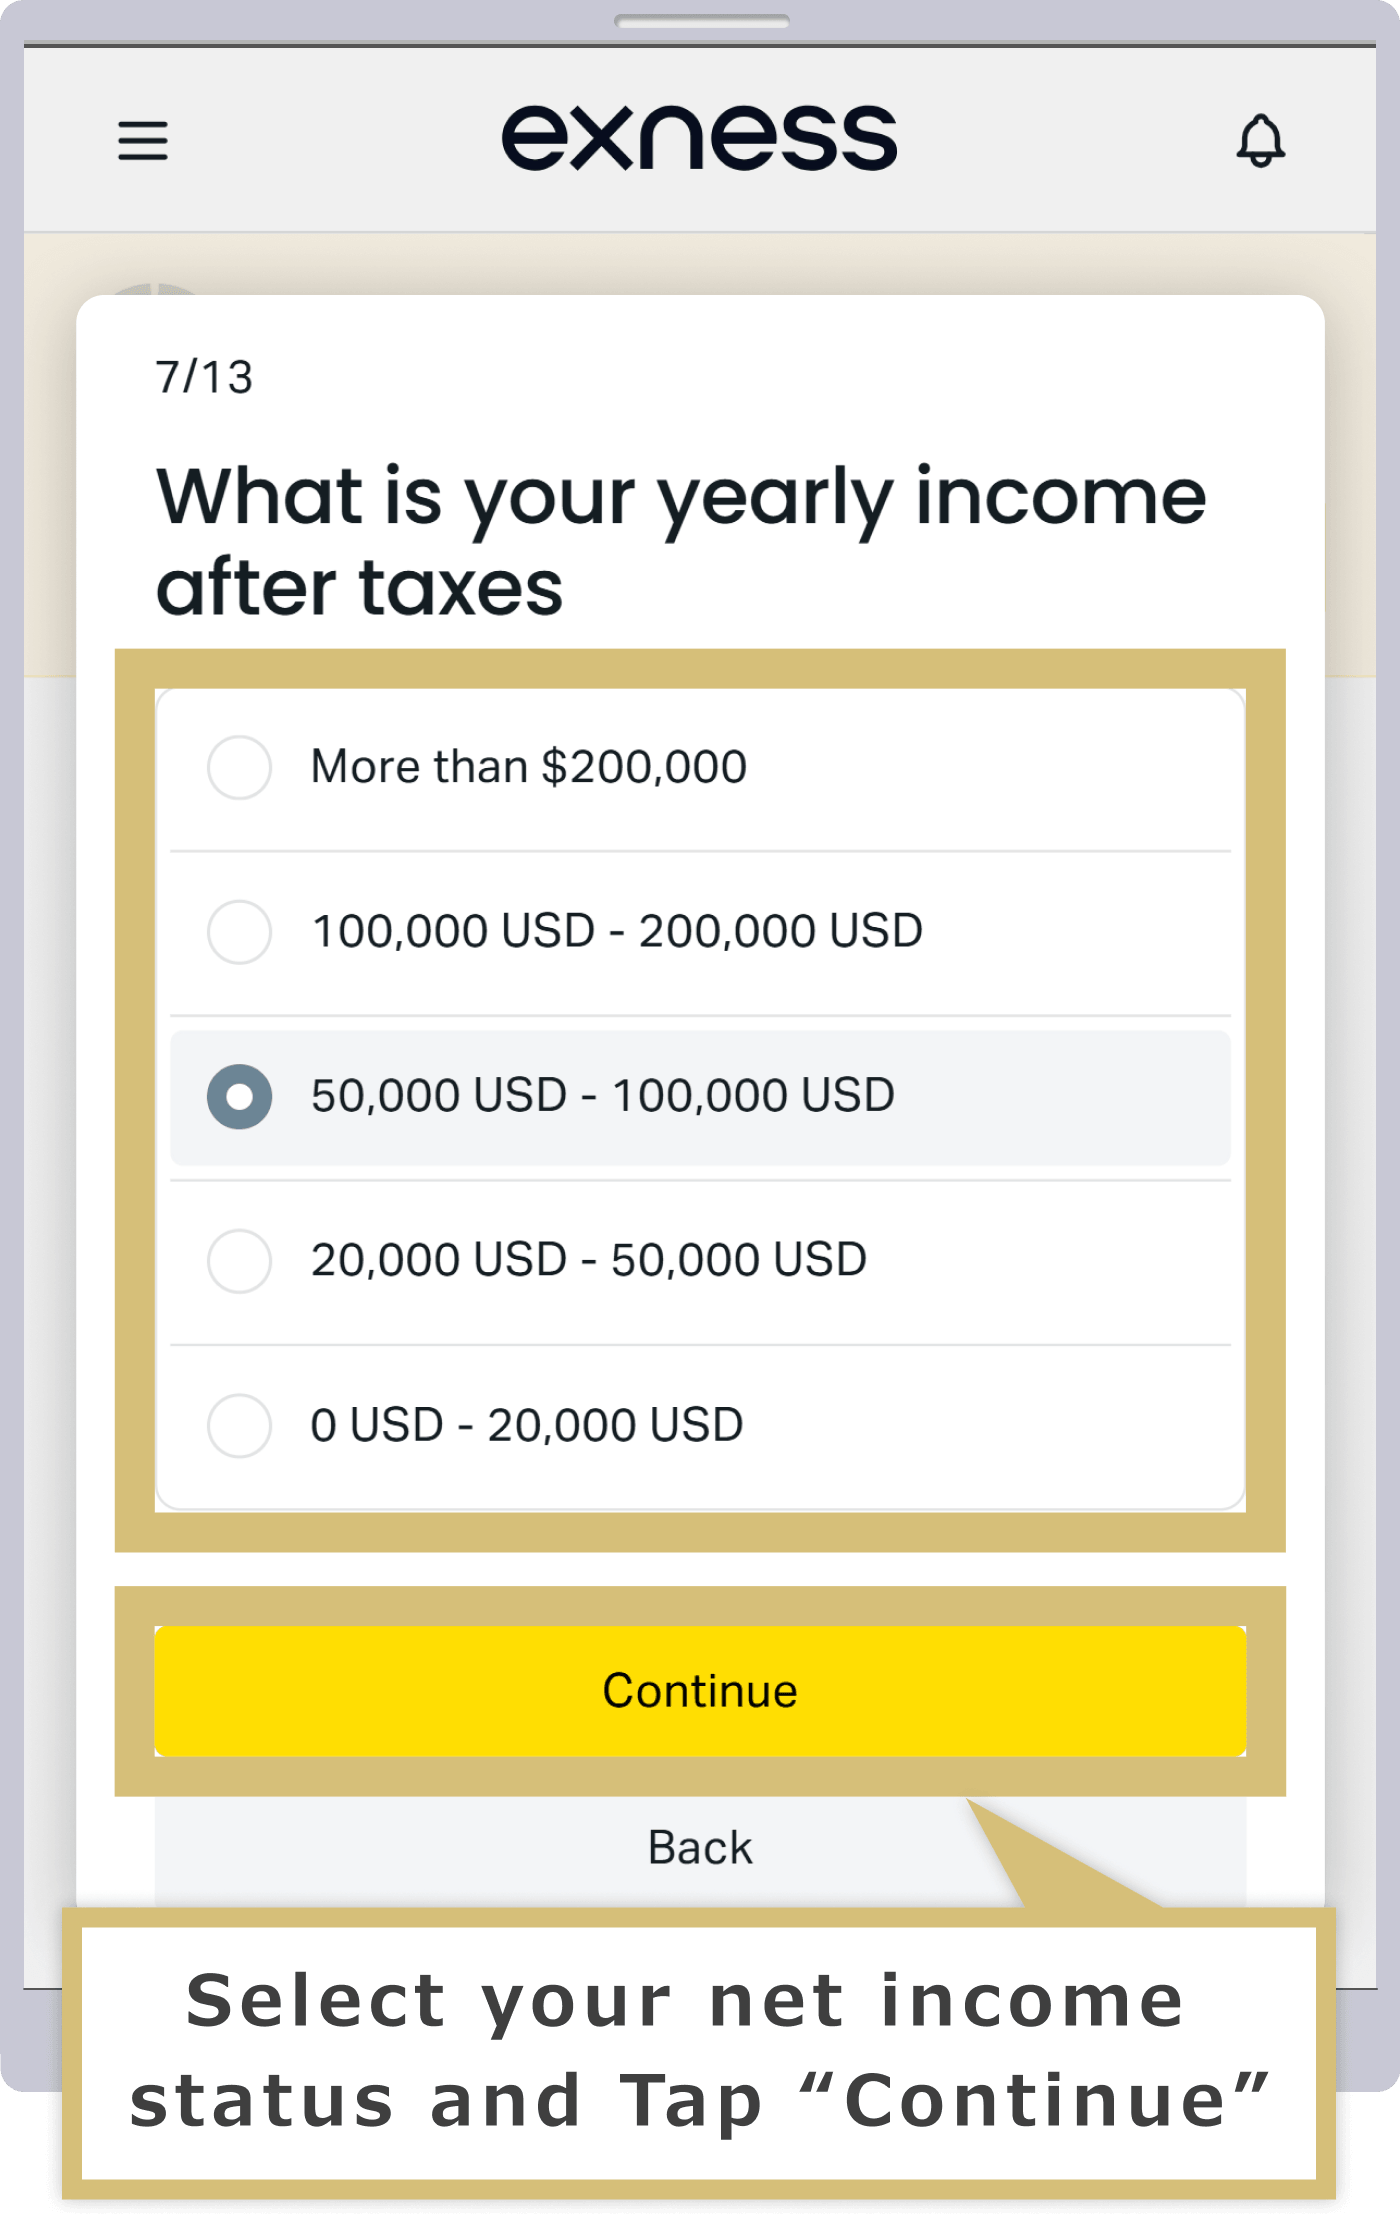Screen dimensions: 1400x2214
Task: Click the "Select your net income status" instruction callout
Action: click(699, 2053)
